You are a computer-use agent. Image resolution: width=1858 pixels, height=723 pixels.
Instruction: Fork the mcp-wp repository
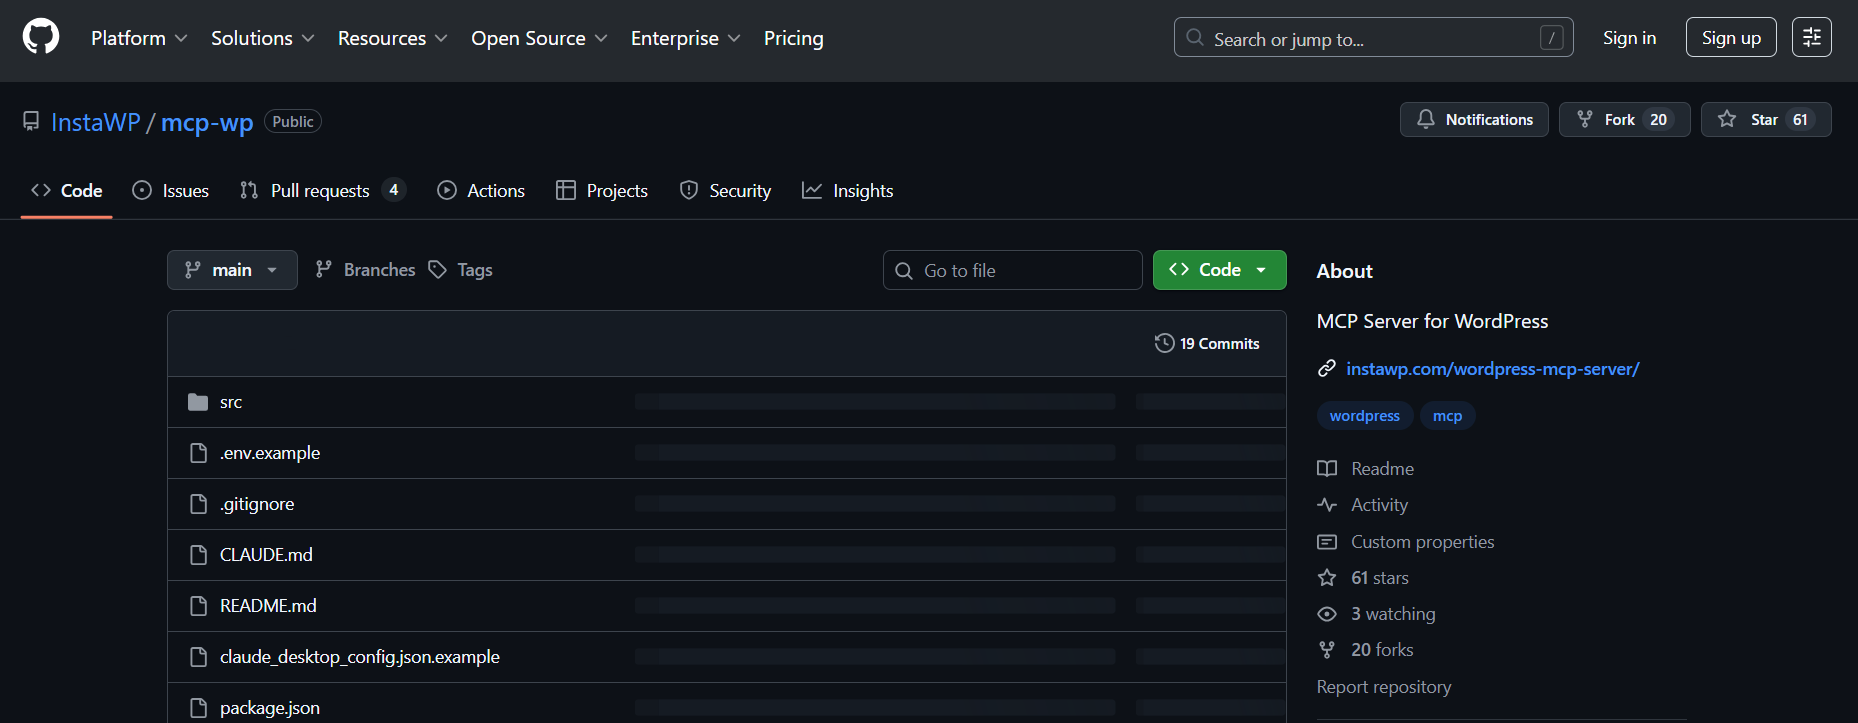pos(1624,120)
